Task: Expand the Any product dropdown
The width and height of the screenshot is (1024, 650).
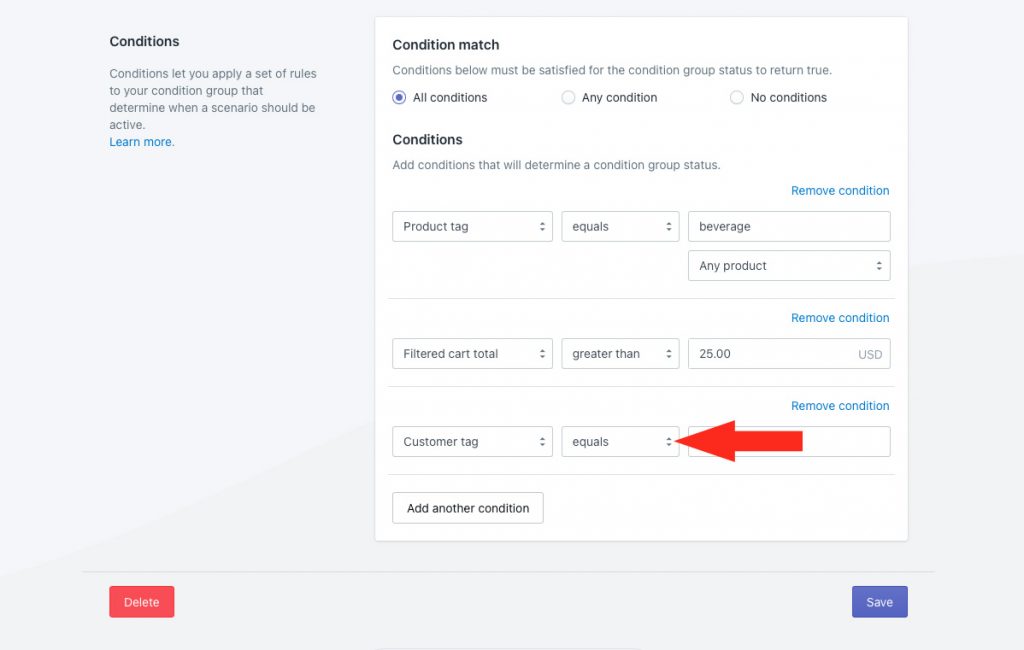Action: (x=789, y=266)
